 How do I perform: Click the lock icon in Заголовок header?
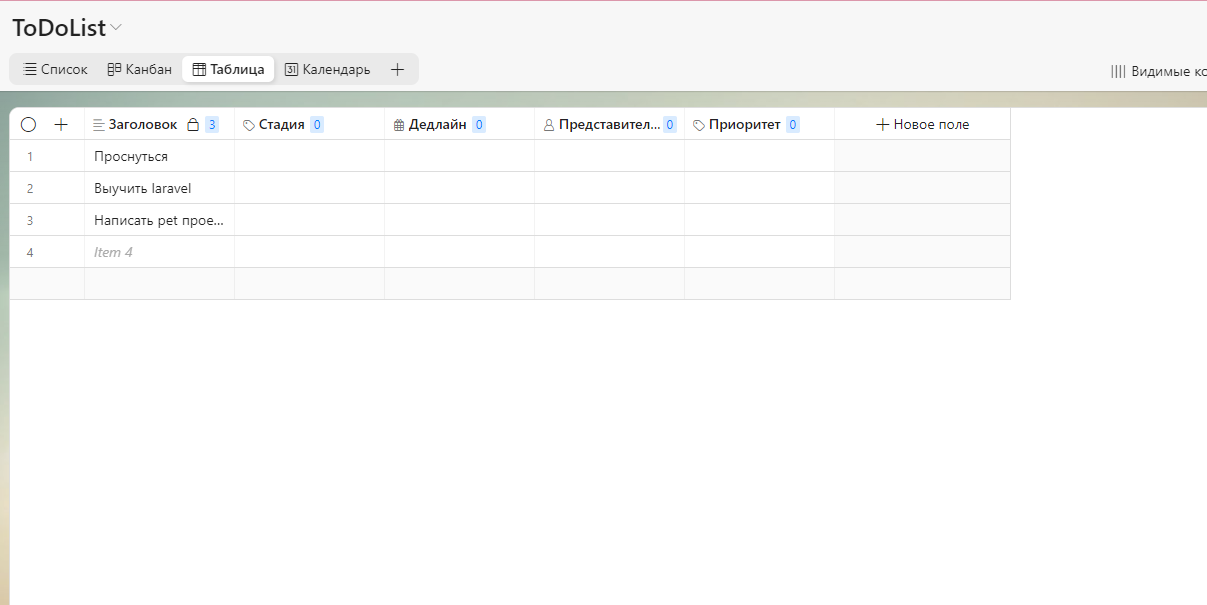click(x=193, y=125)
